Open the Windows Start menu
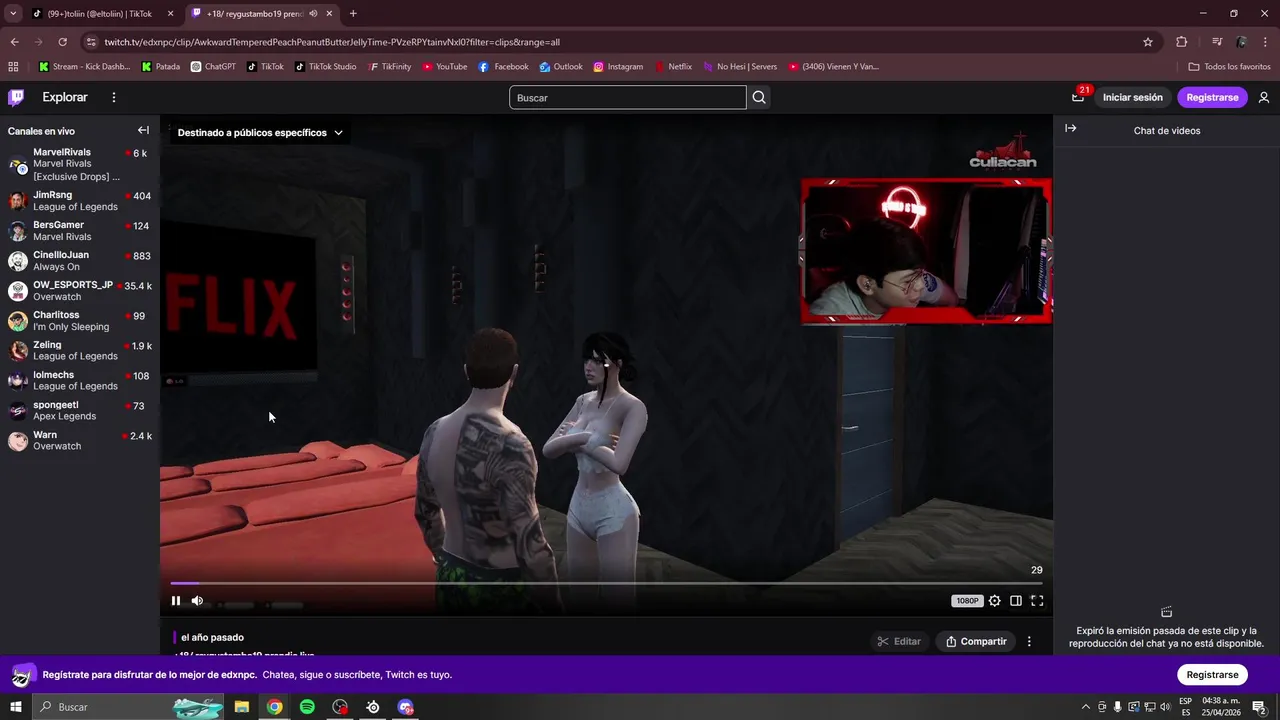Screen dimensions: 1280x720 click(x=15, y=707)
